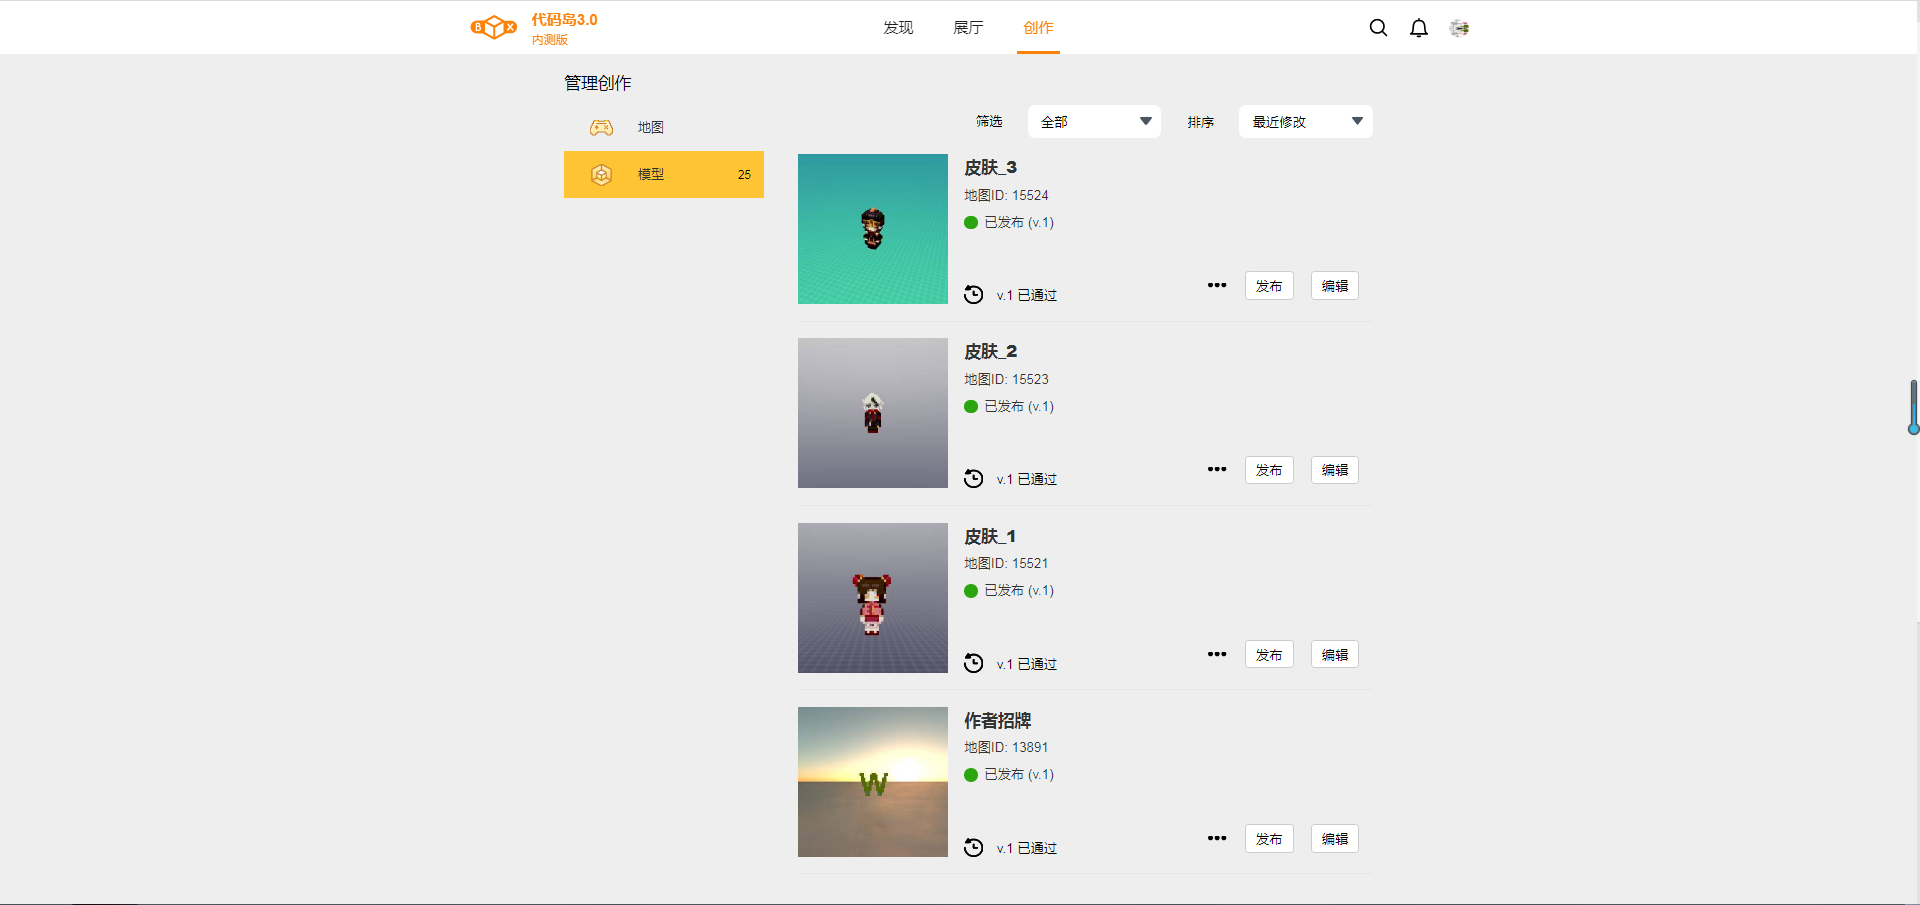Click the green published status dot of 作者招牌
This screenshot has height=905, width=1920.
971,774
